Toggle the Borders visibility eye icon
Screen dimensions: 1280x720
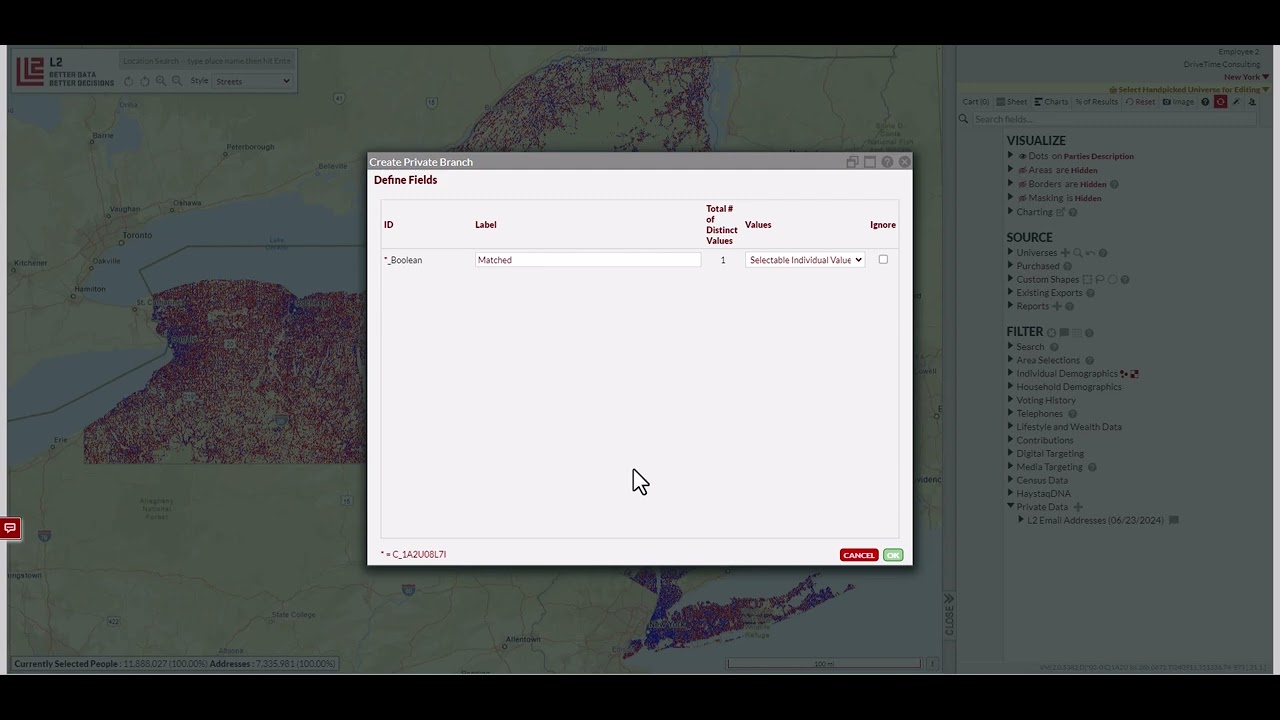tap(1022, 184)
